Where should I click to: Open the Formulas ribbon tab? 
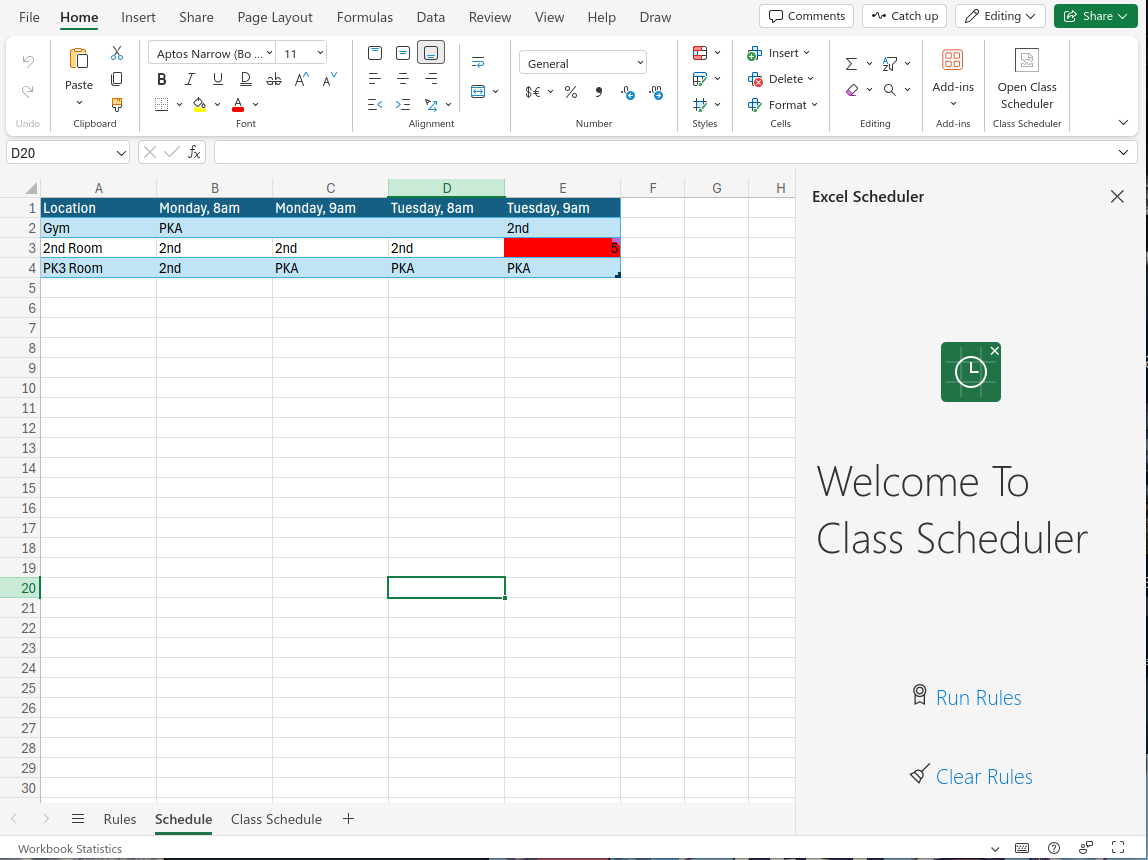pyautogui.click(x=364, y=16)
